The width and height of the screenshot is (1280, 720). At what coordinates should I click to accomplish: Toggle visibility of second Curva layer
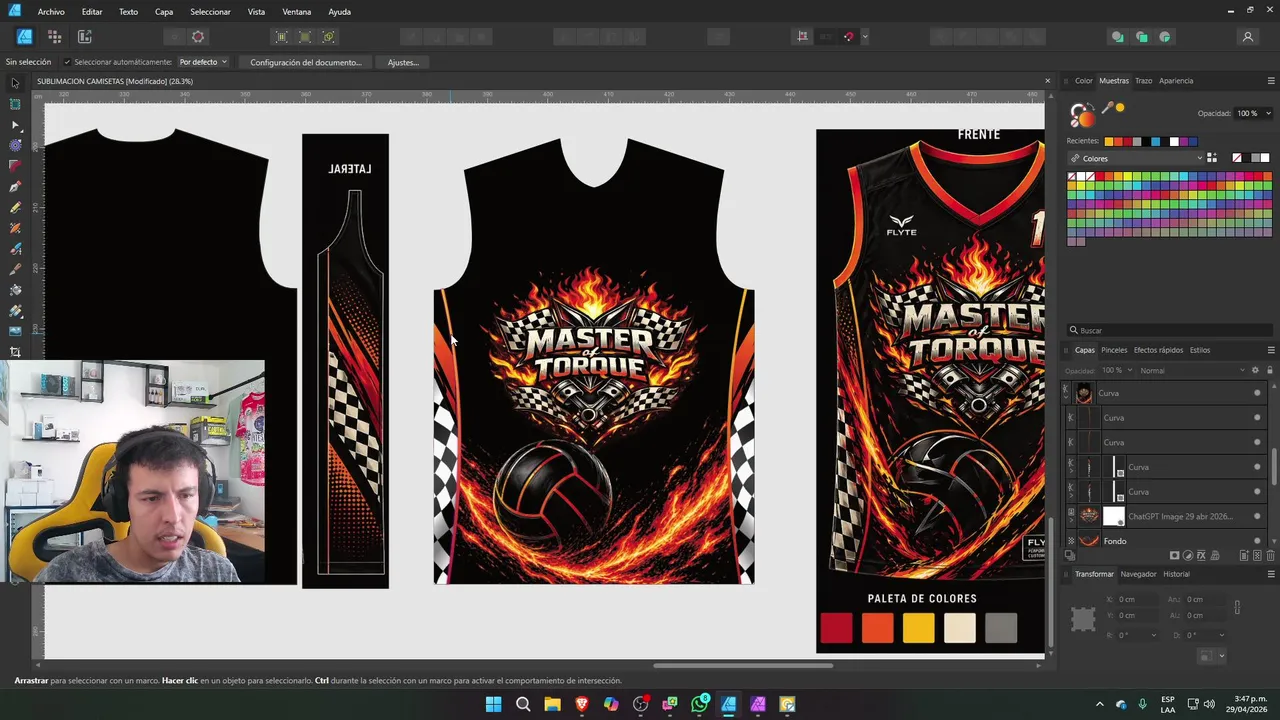(1257, 417)
